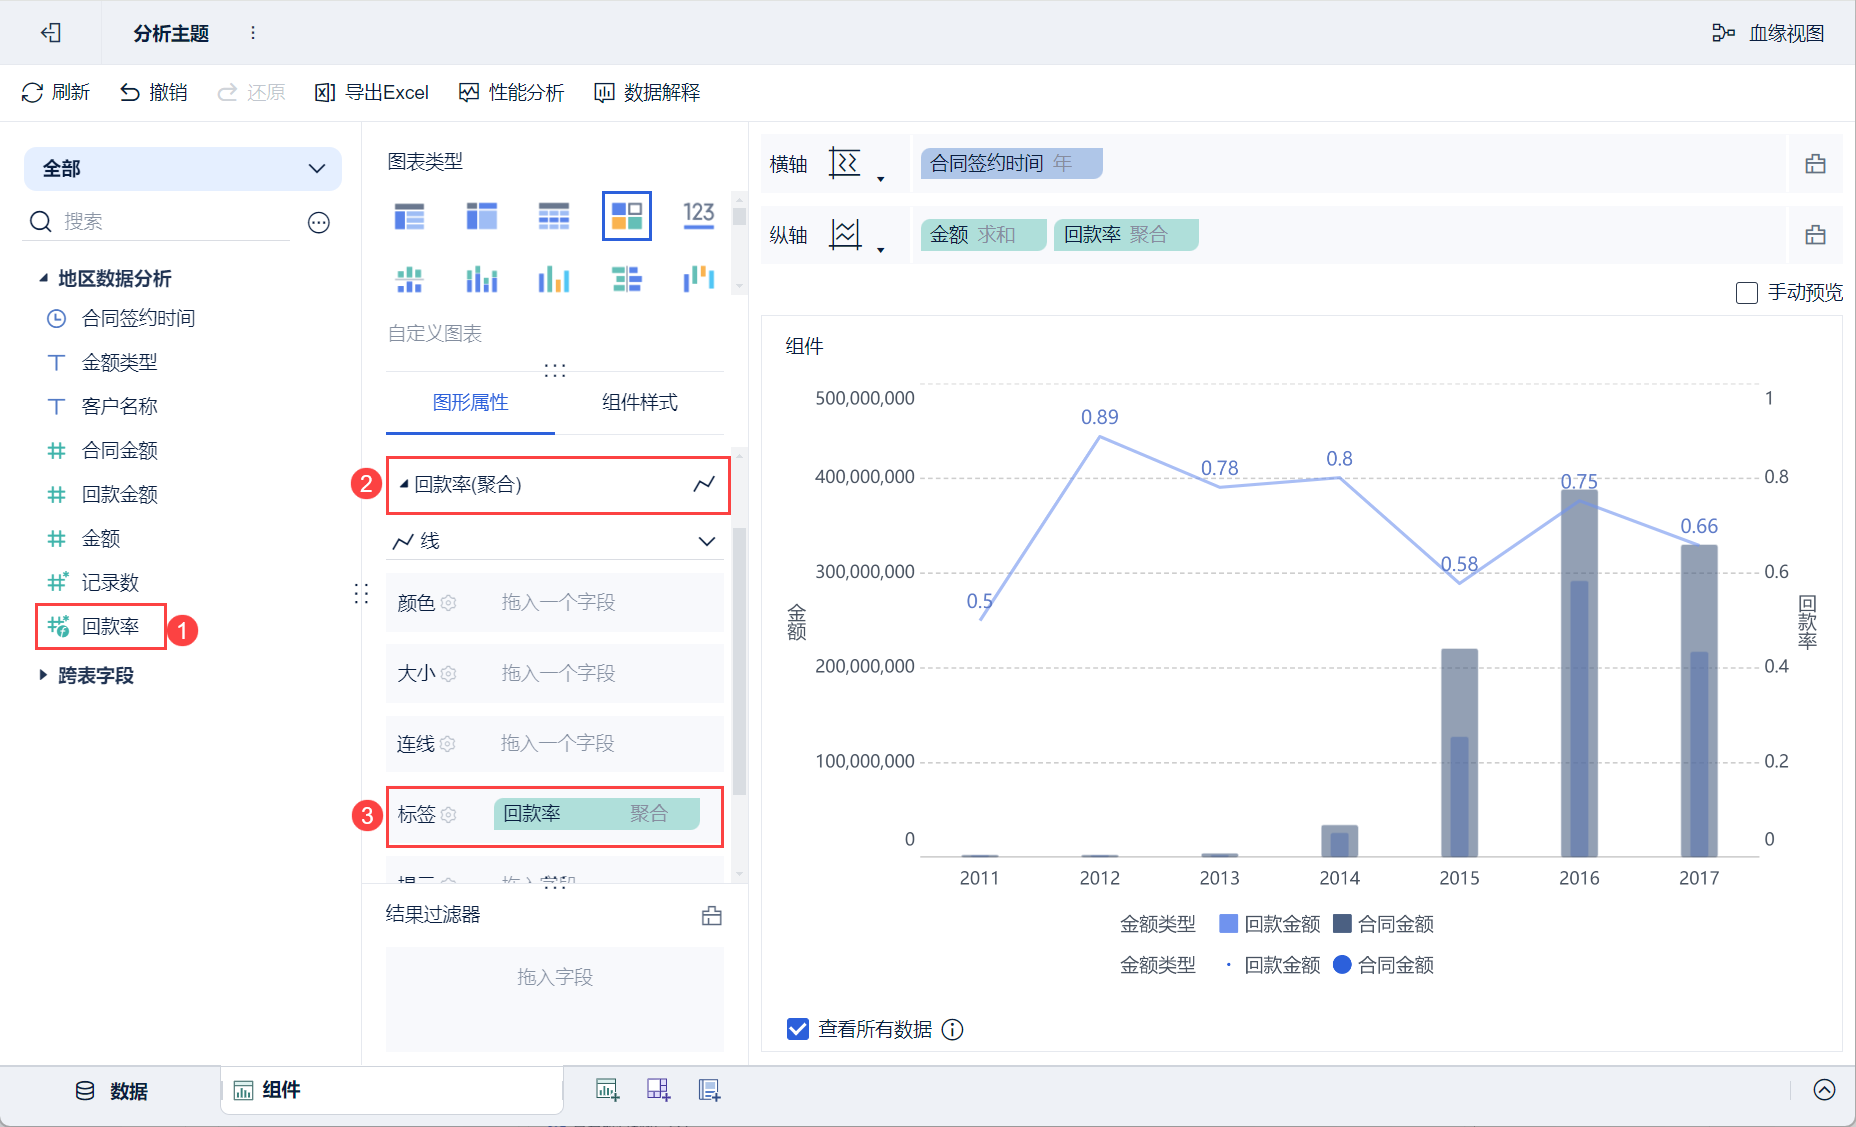This screenshot has height=1127, width=1856.
Task: Select the detail grid table chart type
Action: tap(554, 216)
